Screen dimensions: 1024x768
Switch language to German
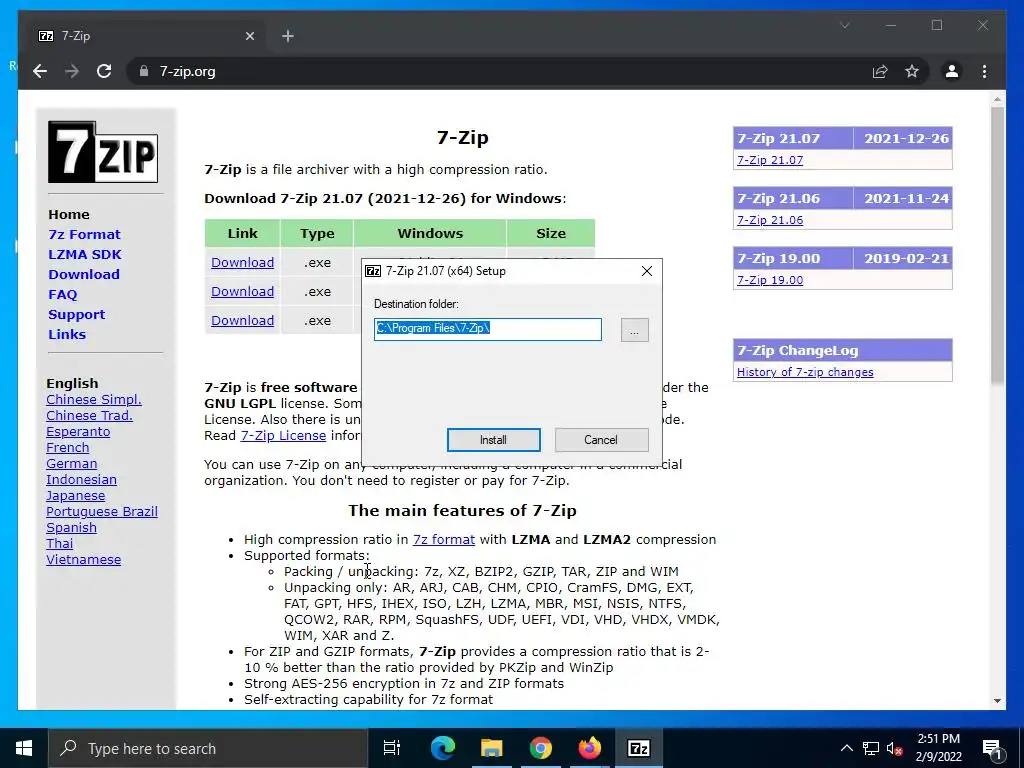click(72, 464)
